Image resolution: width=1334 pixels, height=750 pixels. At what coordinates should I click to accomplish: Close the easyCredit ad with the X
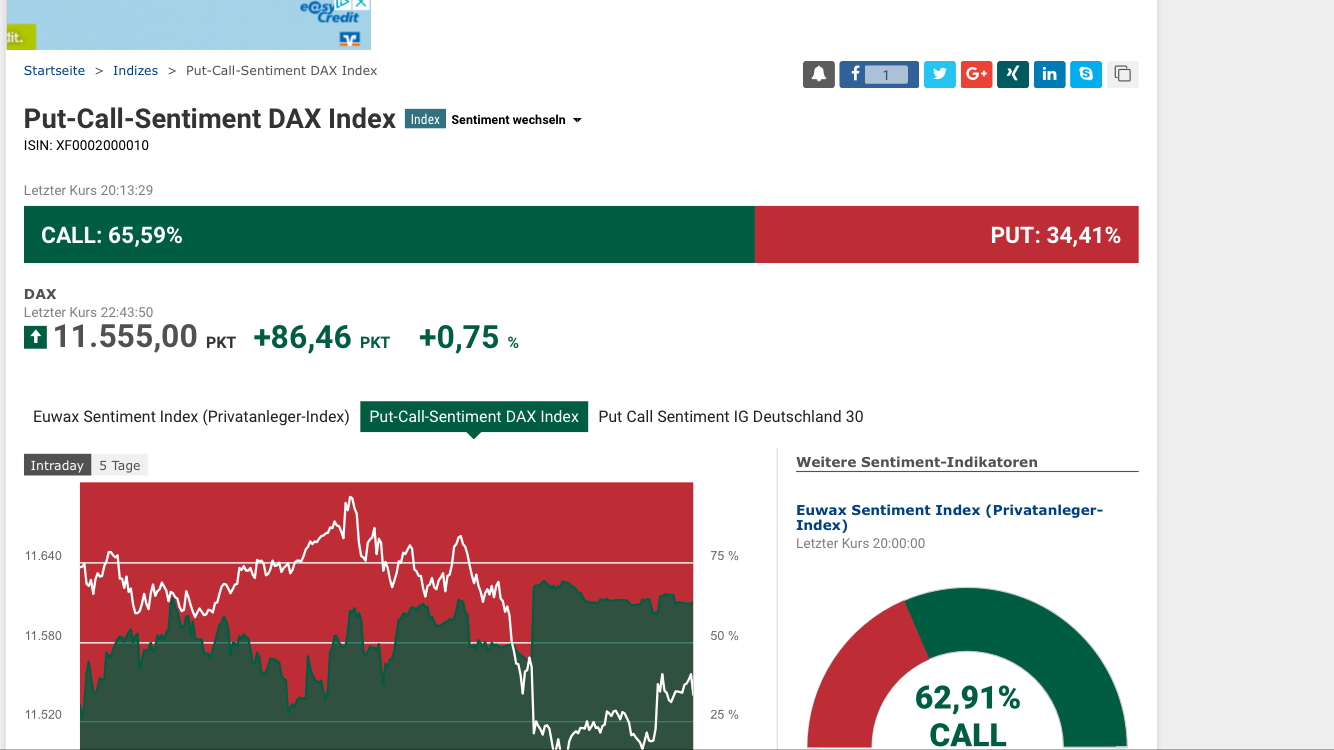pos(362,4)
